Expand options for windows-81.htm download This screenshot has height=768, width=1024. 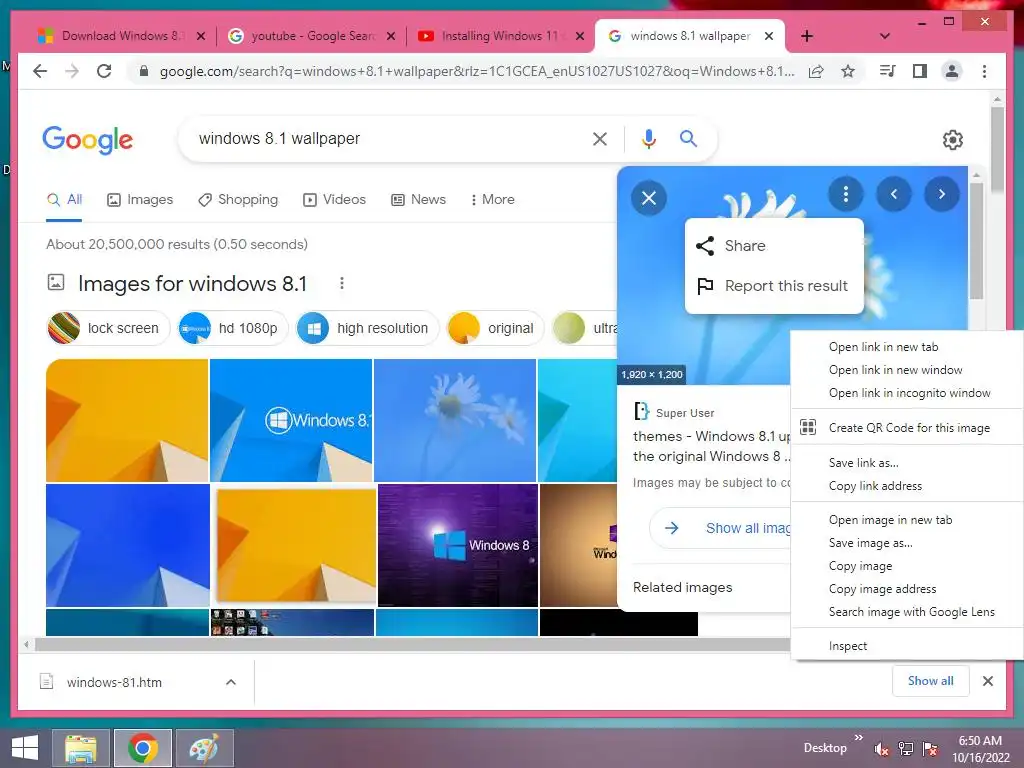point(231,682)
